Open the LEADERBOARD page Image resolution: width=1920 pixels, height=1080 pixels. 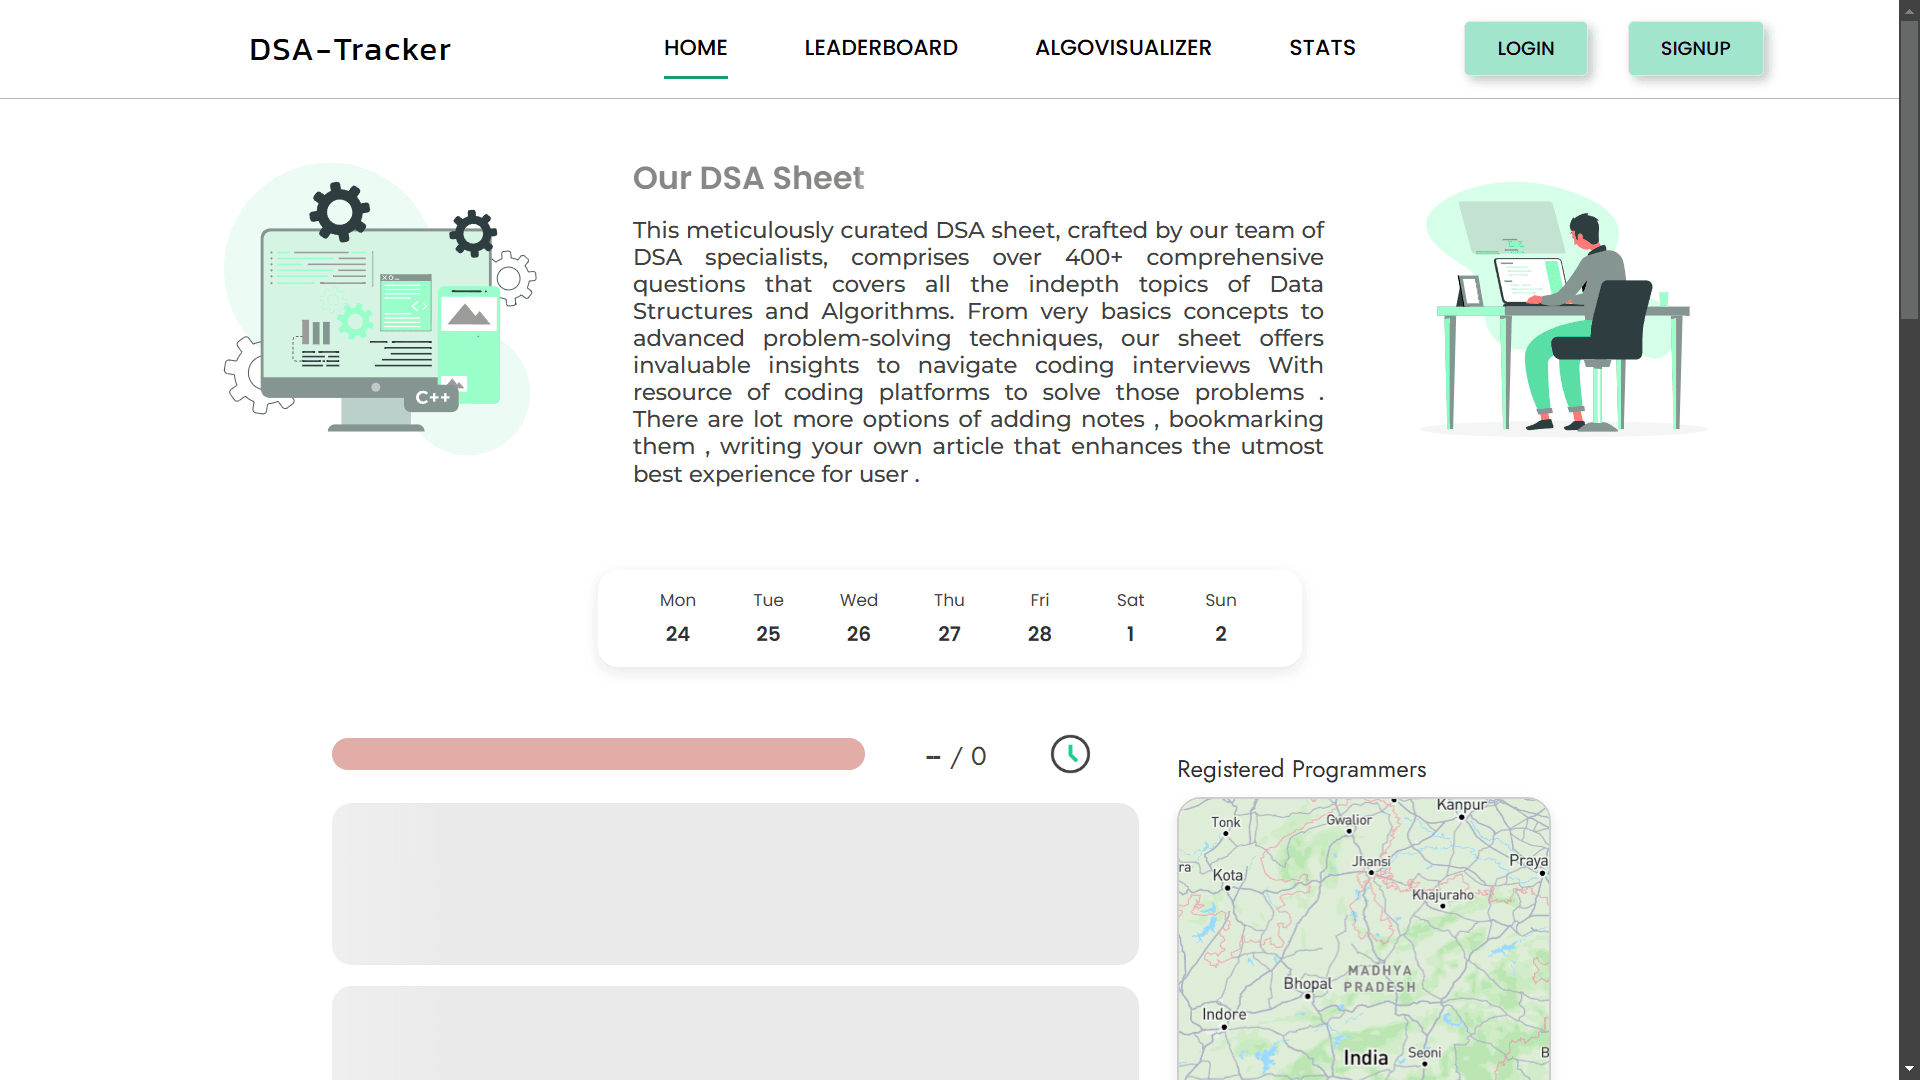(x=881, y=48)
